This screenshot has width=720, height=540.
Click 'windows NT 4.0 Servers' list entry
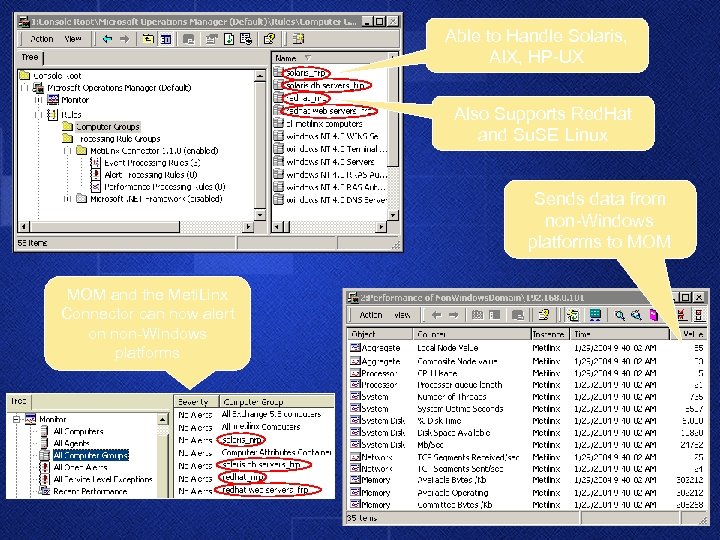point(330,162)
